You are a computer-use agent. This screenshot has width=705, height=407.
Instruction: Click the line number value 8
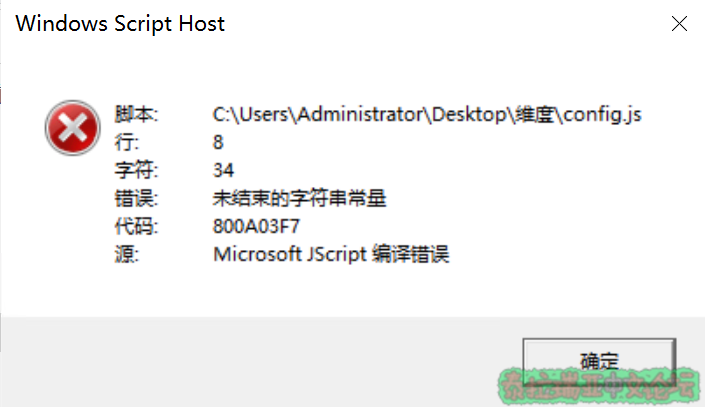pyautogui.click(x=218, y=142)
